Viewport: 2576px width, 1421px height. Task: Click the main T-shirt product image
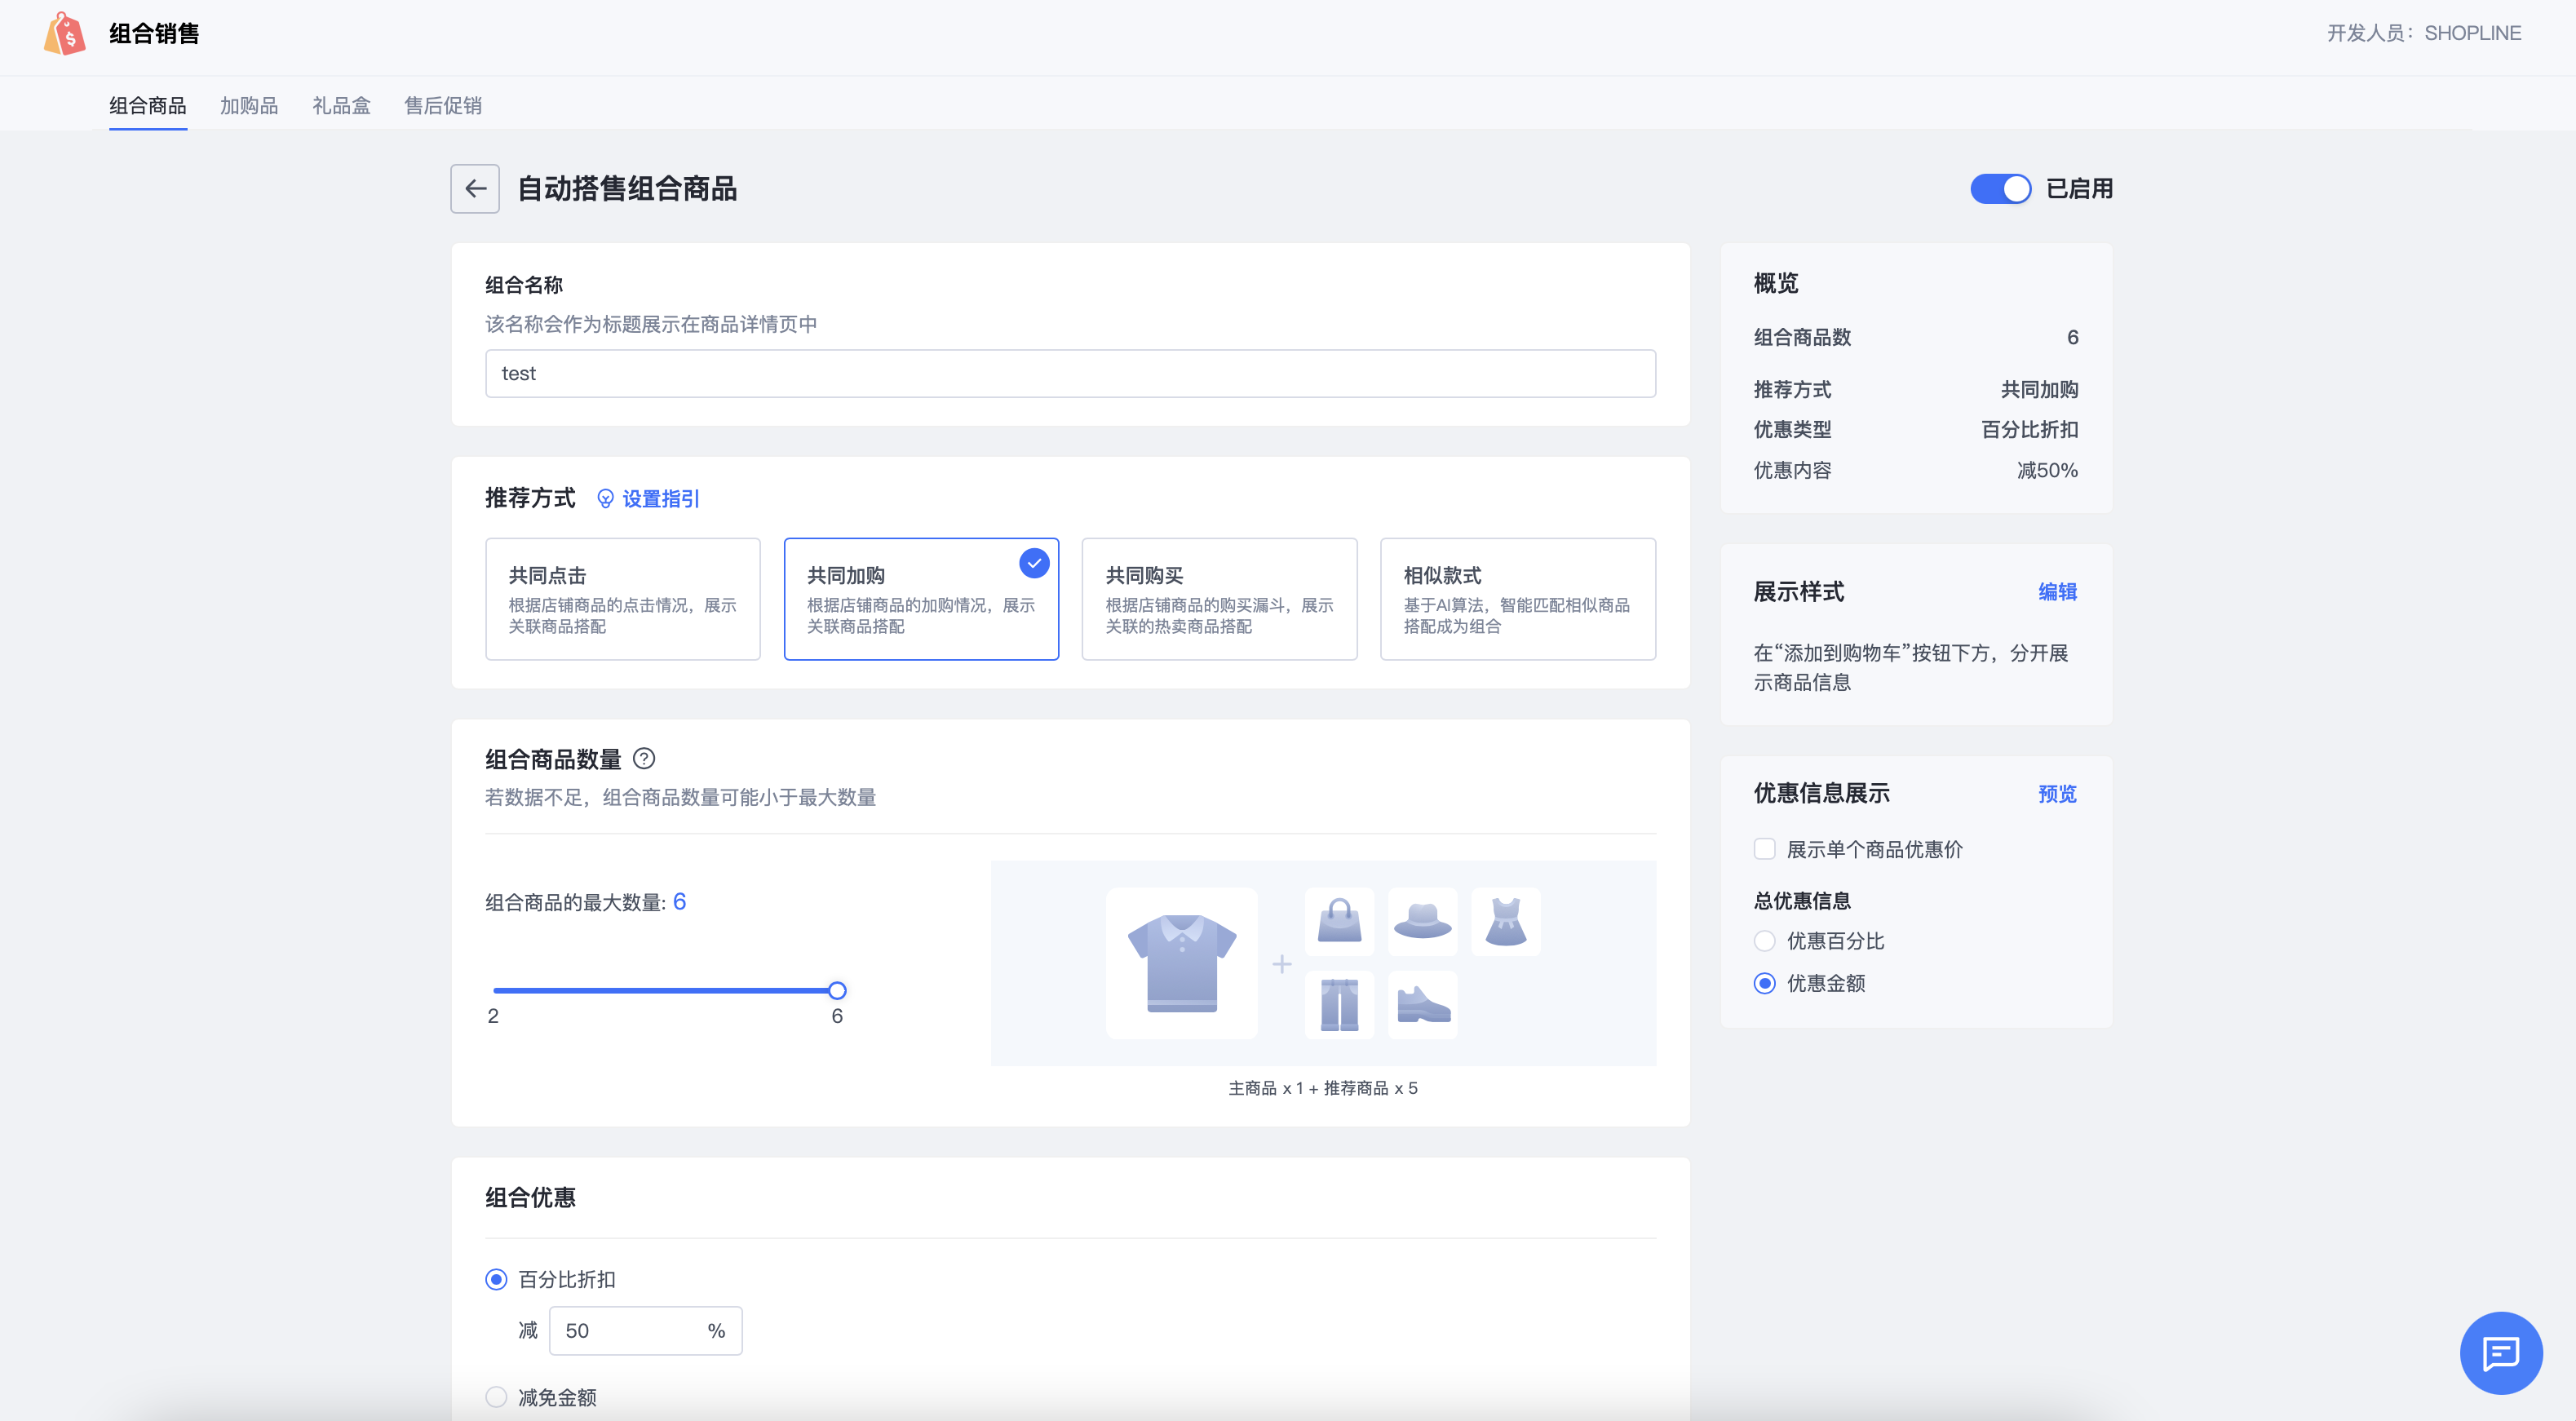point(1182,963)
